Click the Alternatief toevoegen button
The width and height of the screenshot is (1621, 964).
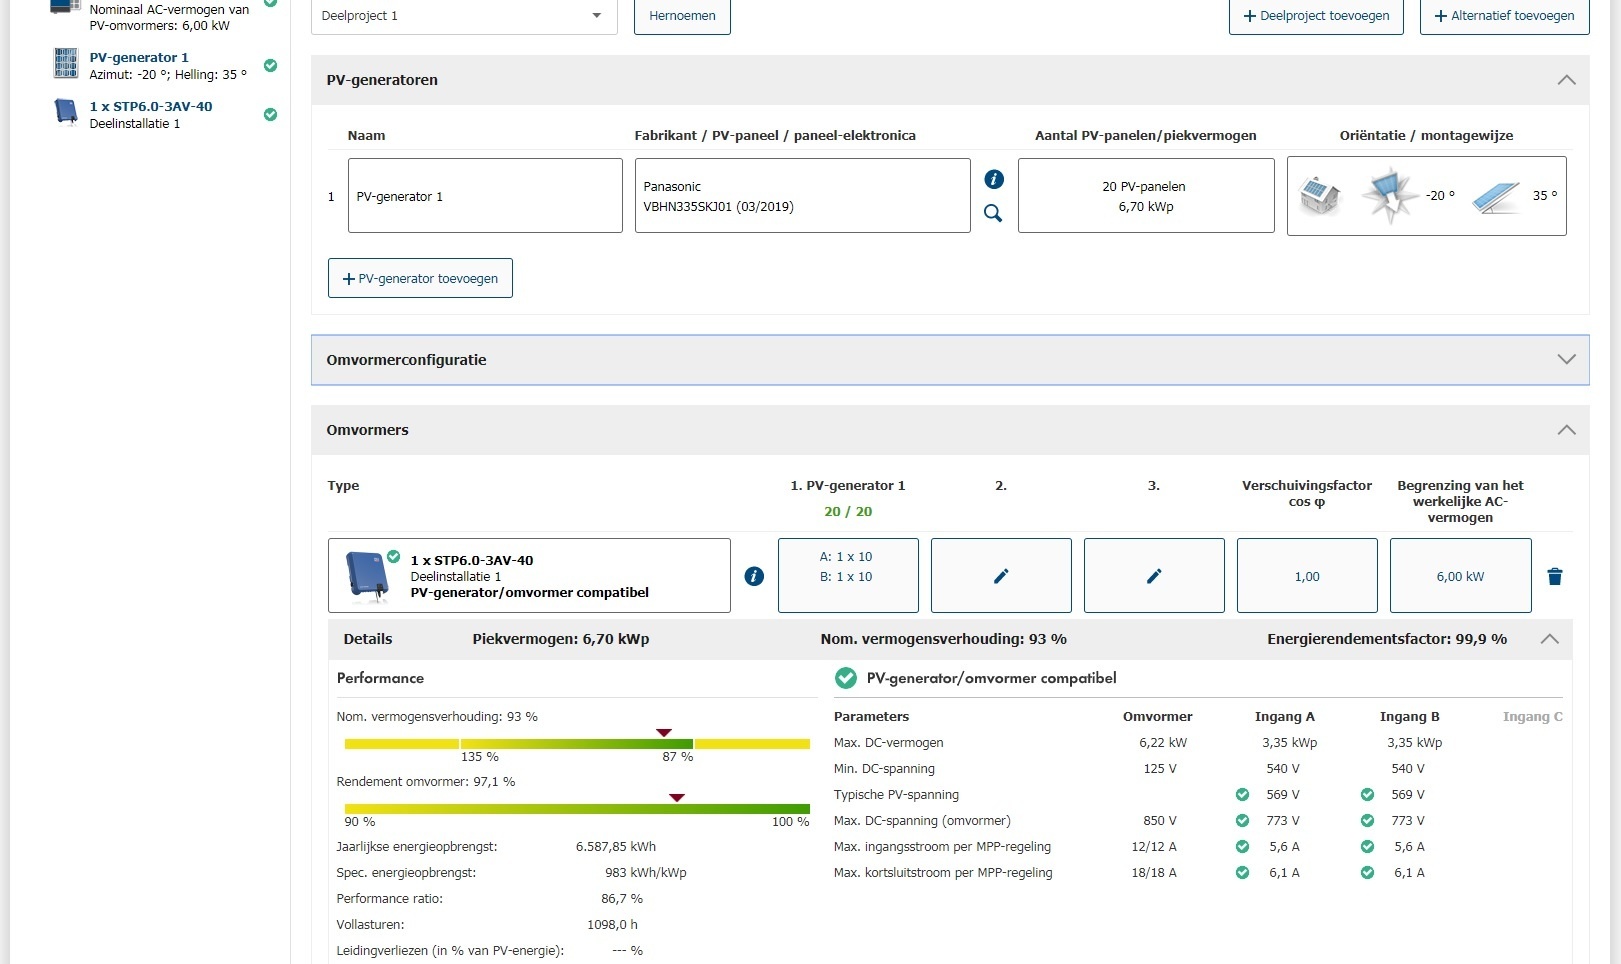pos(1504,16)
